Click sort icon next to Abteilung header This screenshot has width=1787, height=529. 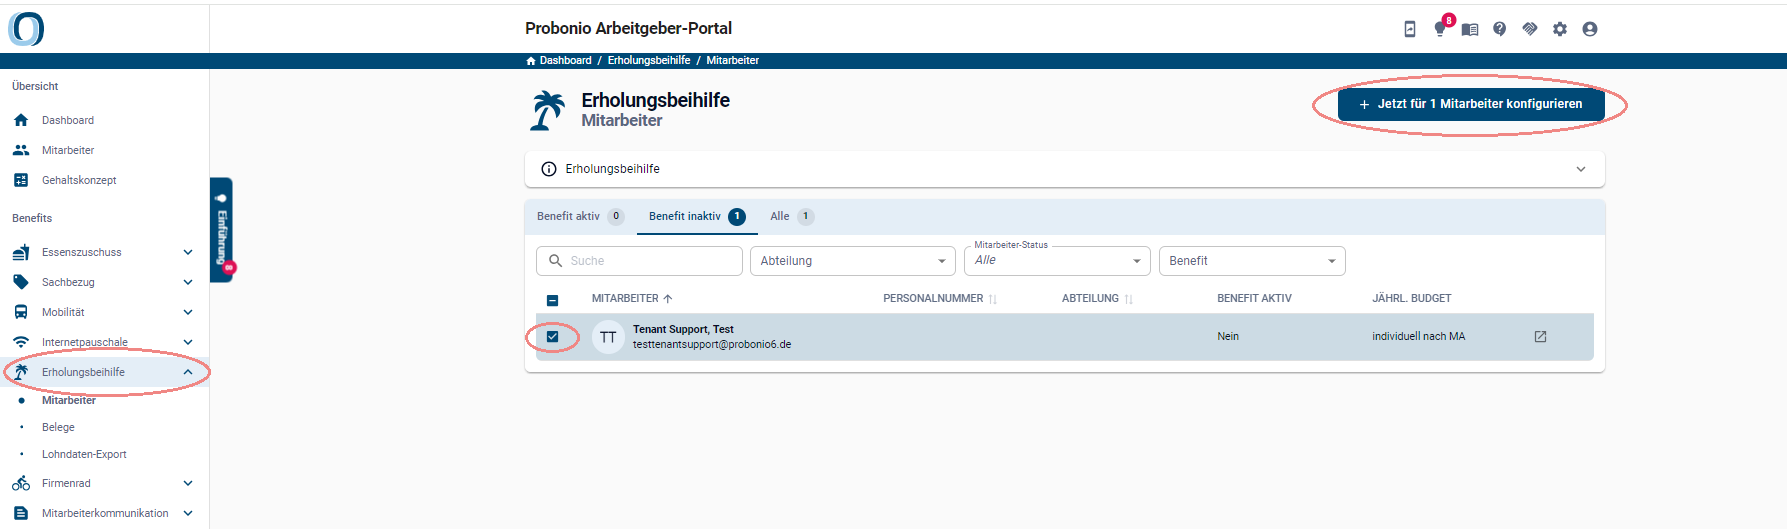[x=1129, y=299]
